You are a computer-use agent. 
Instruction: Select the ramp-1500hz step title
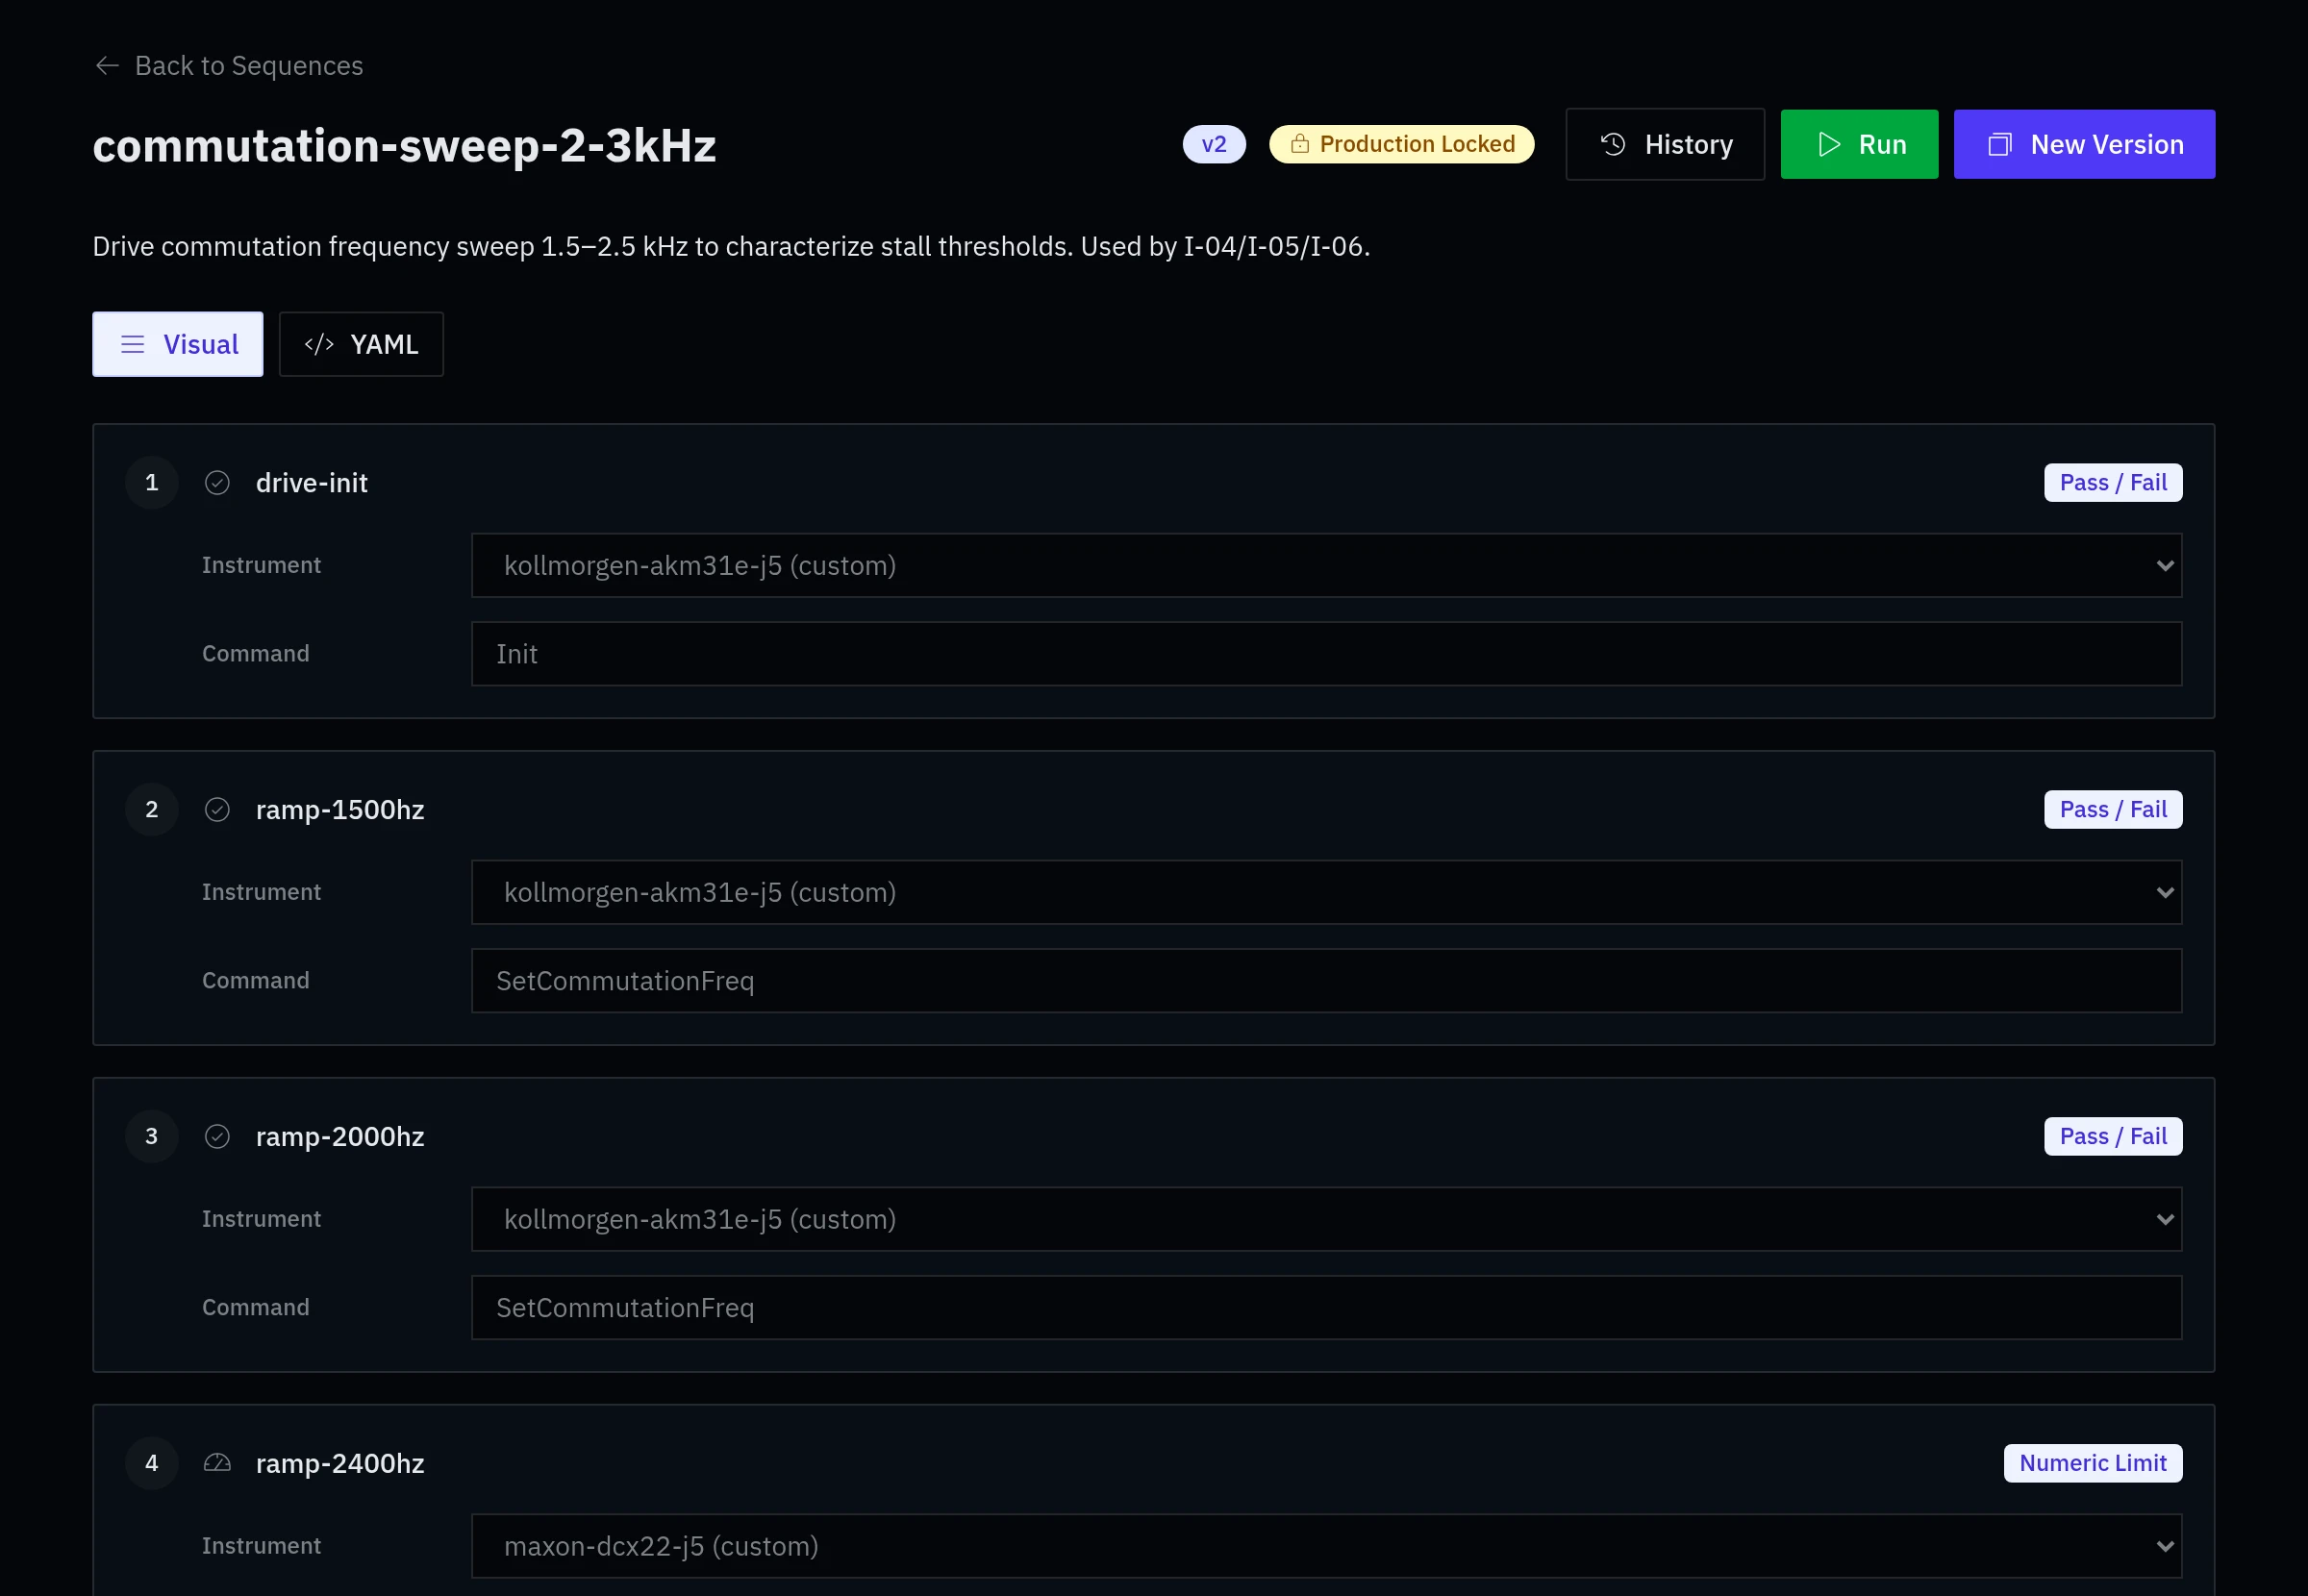tap(340, 810)
